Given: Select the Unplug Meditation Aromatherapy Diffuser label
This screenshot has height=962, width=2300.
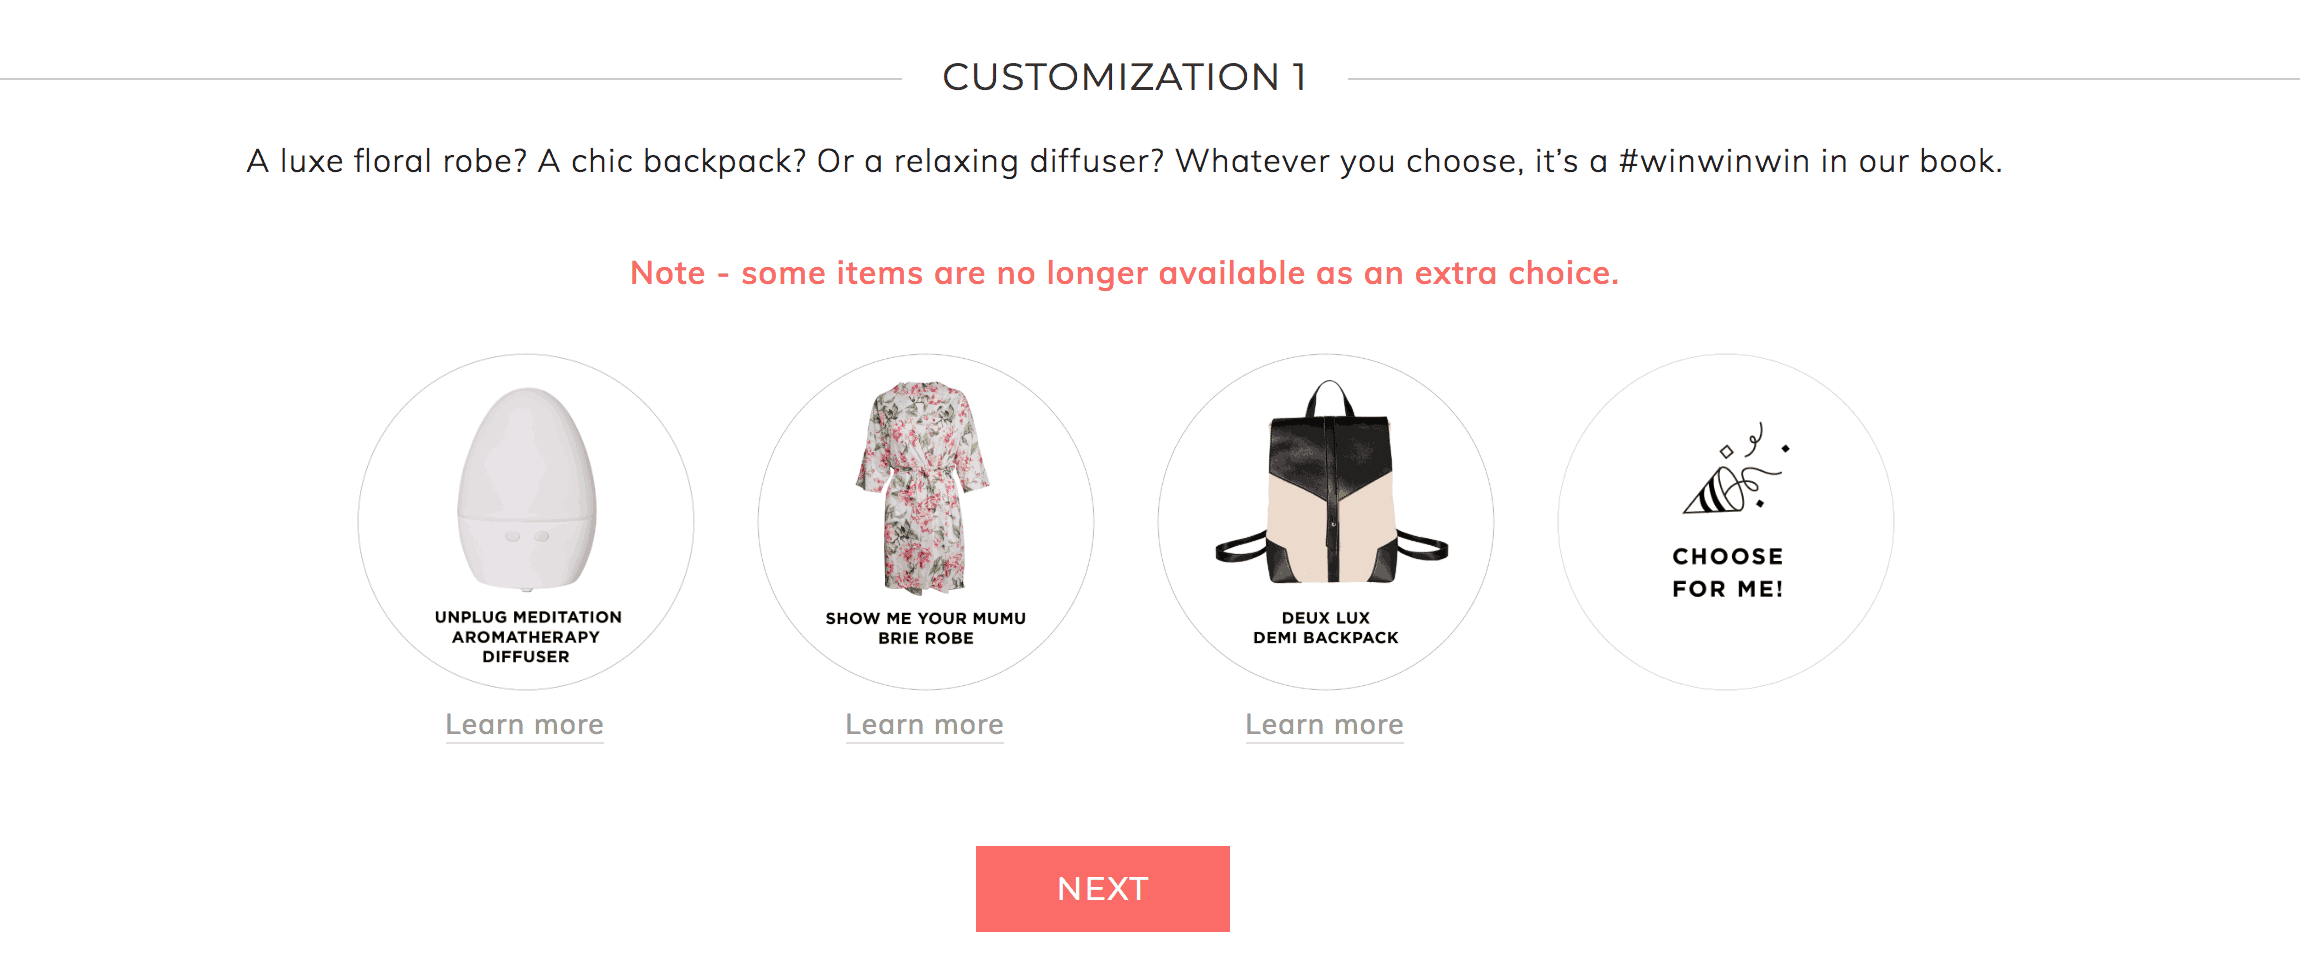Looking at the screenshot, I should (527, 637).
